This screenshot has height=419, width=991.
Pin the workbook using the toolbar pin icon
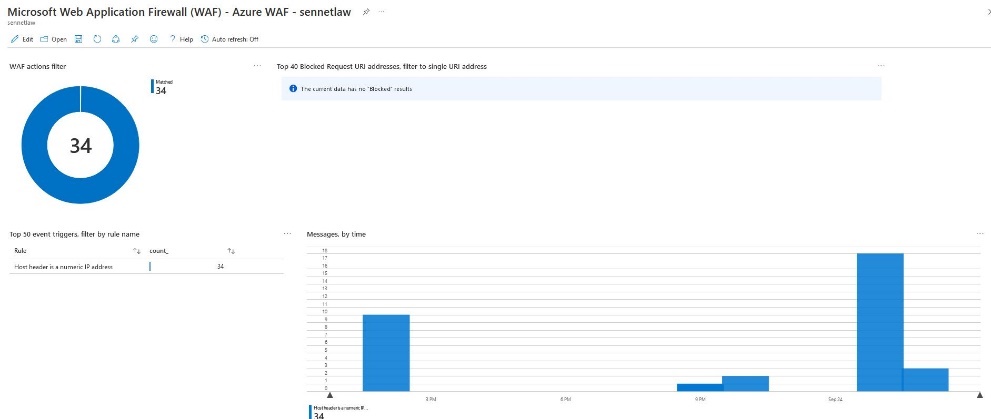[x=134, y=39]
